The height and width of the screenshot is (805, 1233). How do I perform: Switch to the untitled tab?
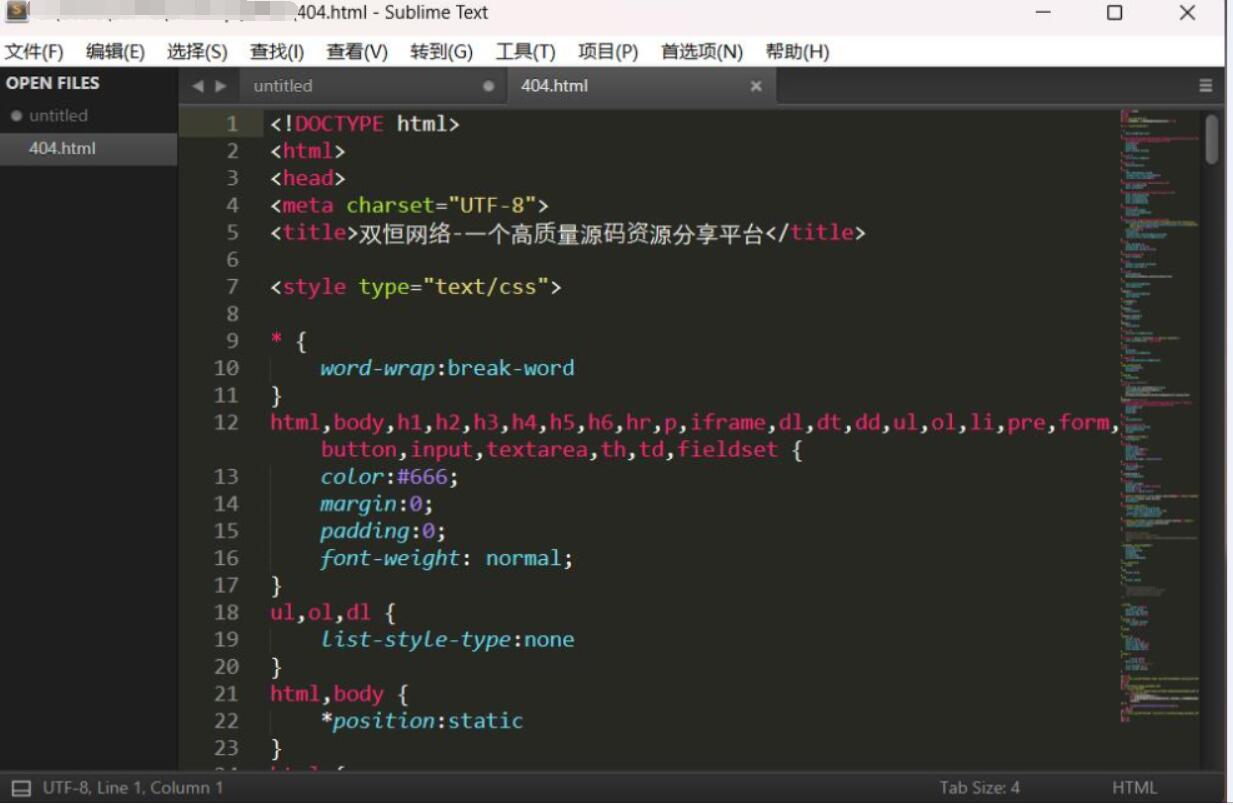[x=372, y=86]
